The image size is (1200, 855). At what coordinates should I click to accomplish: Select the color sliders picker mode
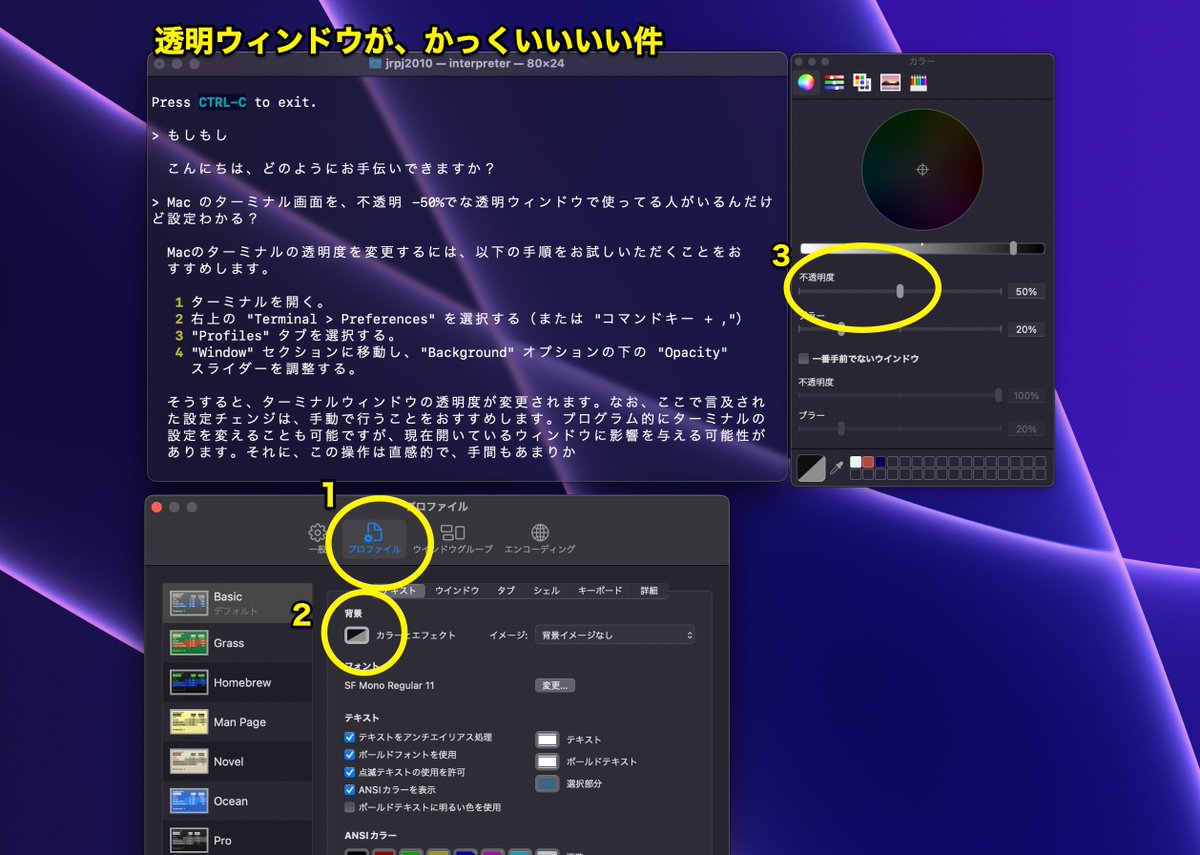pyautogui.click(x=834, y=83)
